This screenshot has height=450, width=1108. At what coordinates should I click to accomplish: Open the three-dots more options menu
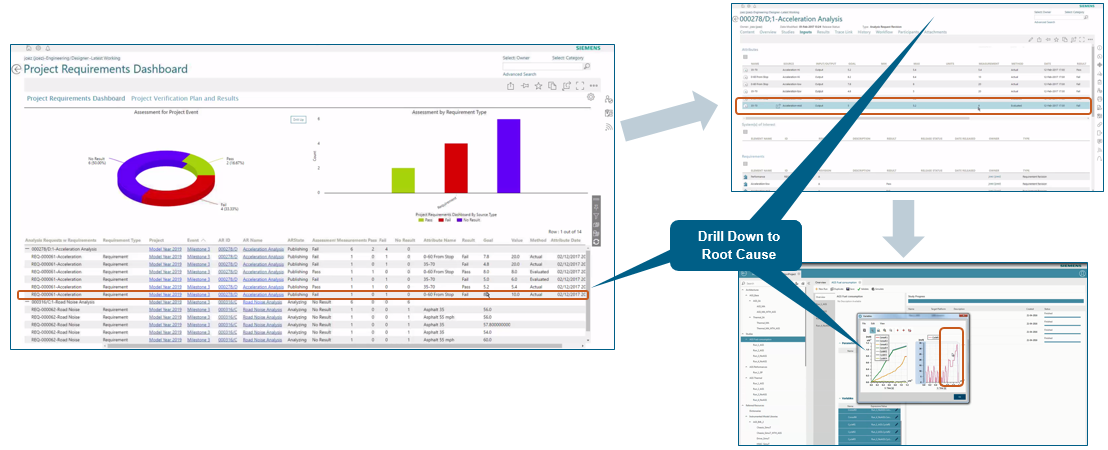[x=594, y=86]
